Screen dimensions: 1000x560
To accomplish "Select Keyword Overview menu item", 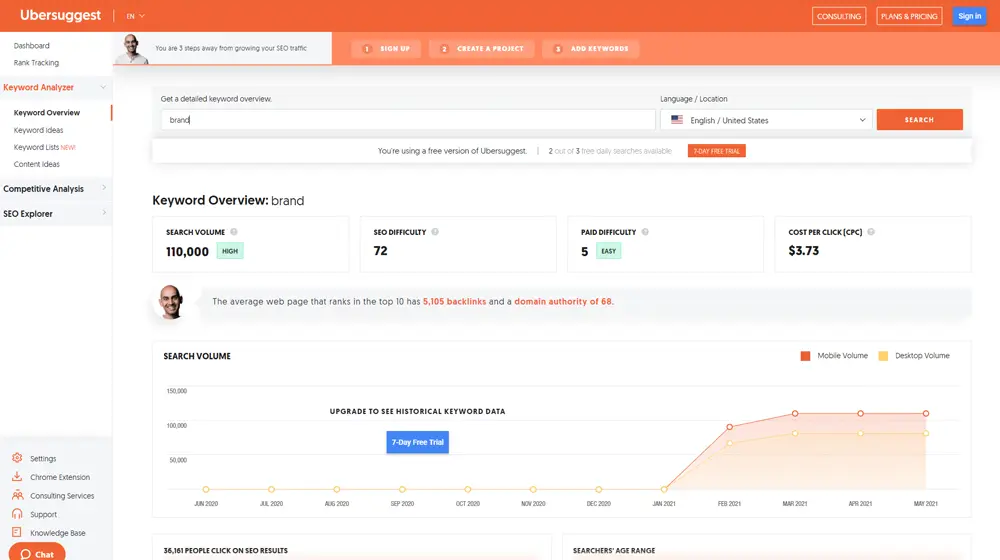I will click(x=47, y=113).
